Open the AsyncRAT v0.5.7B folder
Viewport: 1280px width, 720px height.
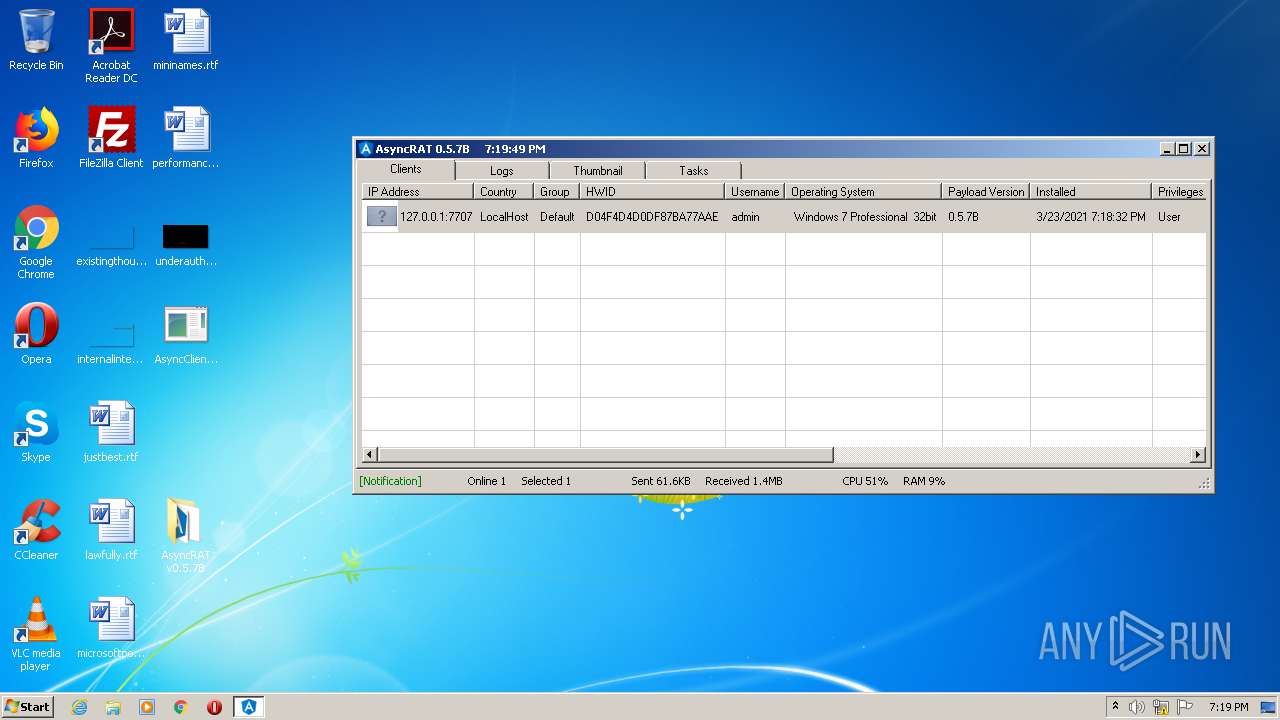click(186, 536)
